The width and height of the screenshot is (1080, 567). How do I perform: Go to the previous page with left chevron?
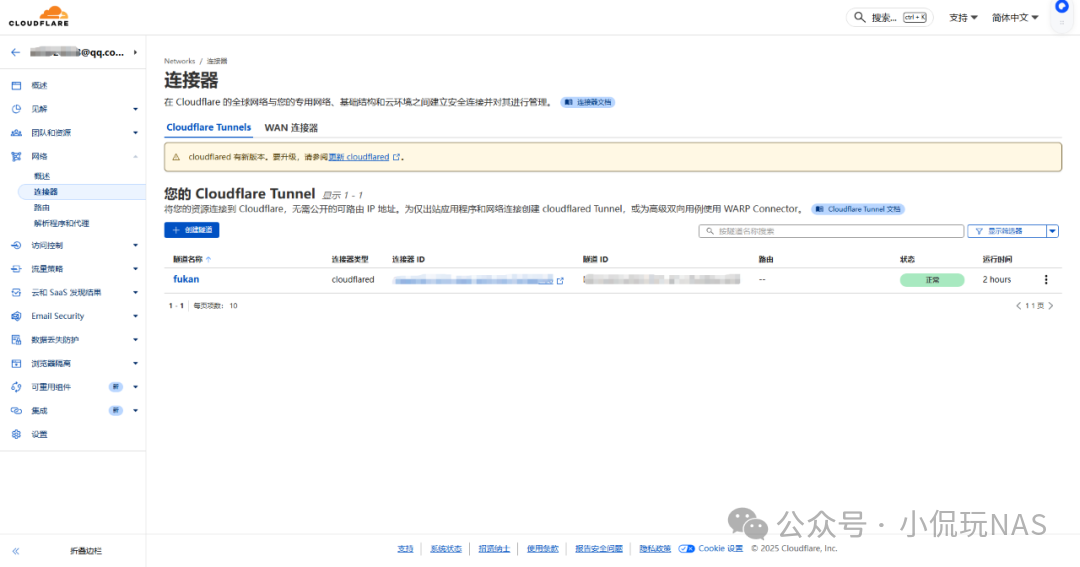coord(1019,306)
